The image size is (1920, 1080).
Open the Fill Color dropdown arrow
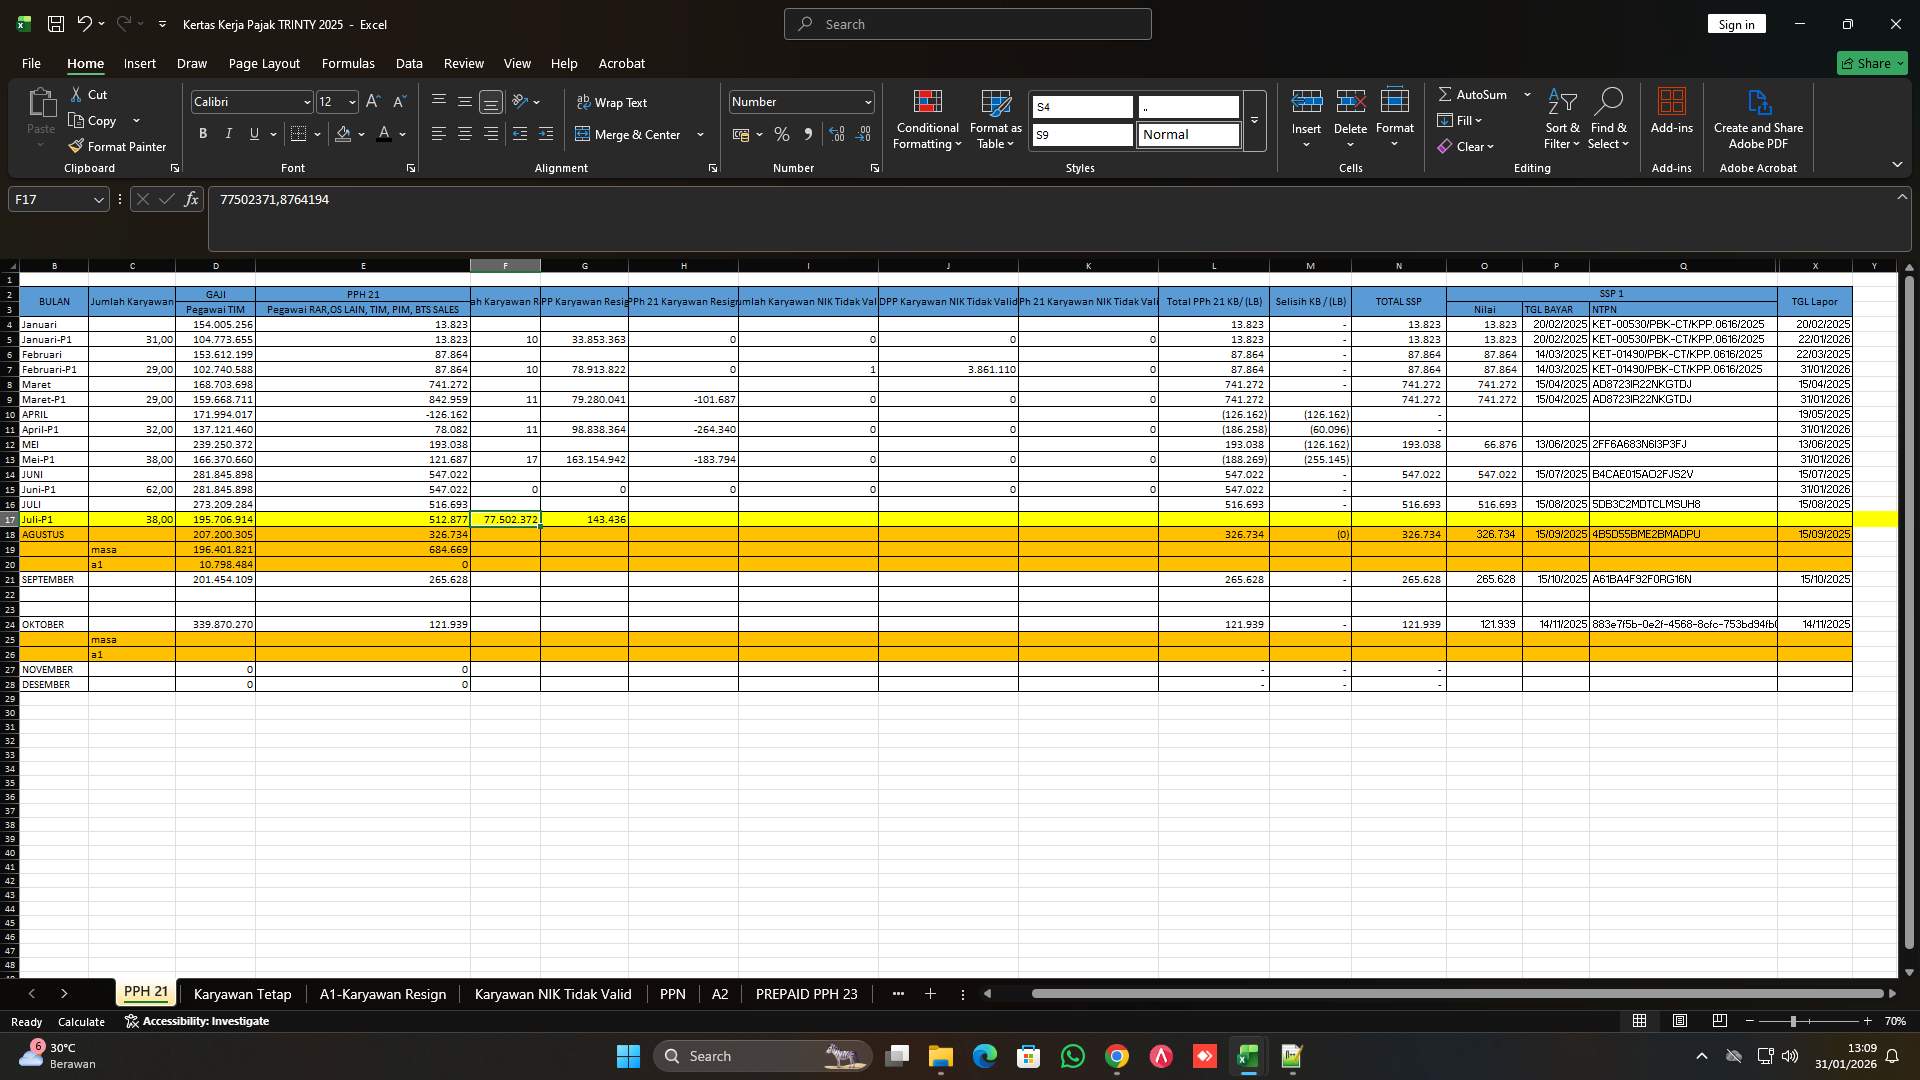[x=360, y=133]
